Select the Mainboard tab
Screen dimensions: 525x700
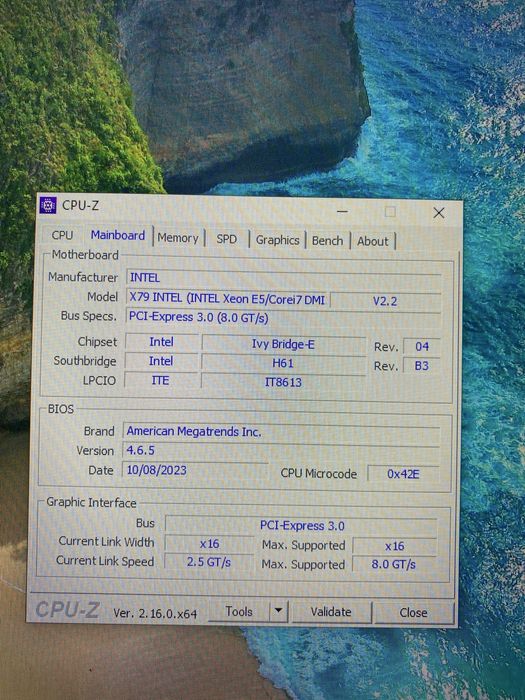pyautogui.click(x=118, y=235)
